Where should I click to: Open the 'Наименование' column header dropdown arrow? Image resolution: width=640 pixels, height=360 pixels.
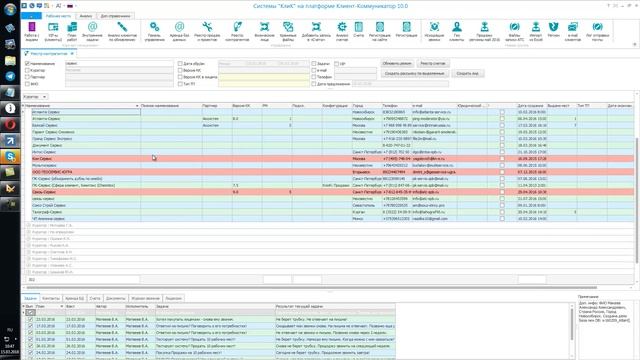(137, 106)
